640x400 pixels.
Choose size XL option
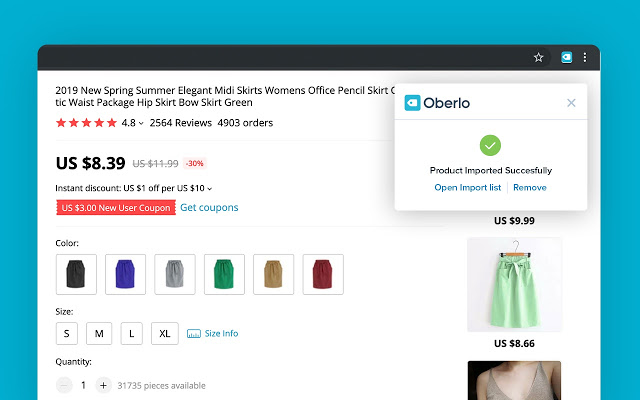coord(165,333)
